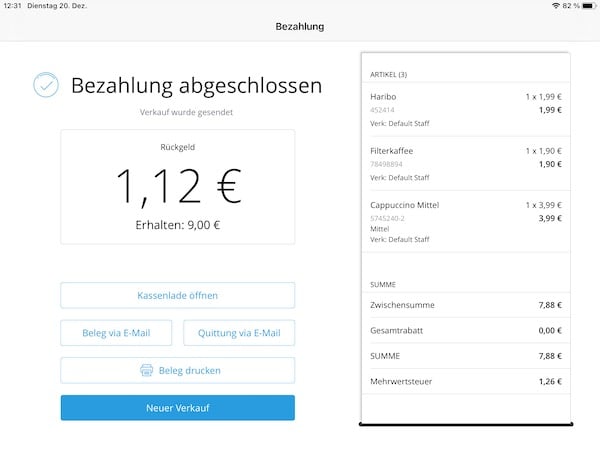Print receipt with Beleg drucken
600x450 pixels.
tap(178, 371)
